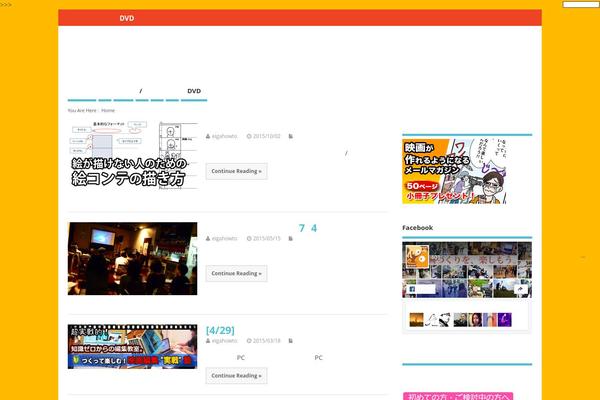
Task: Open the [4/29] post title
Action: pos(220,330)
